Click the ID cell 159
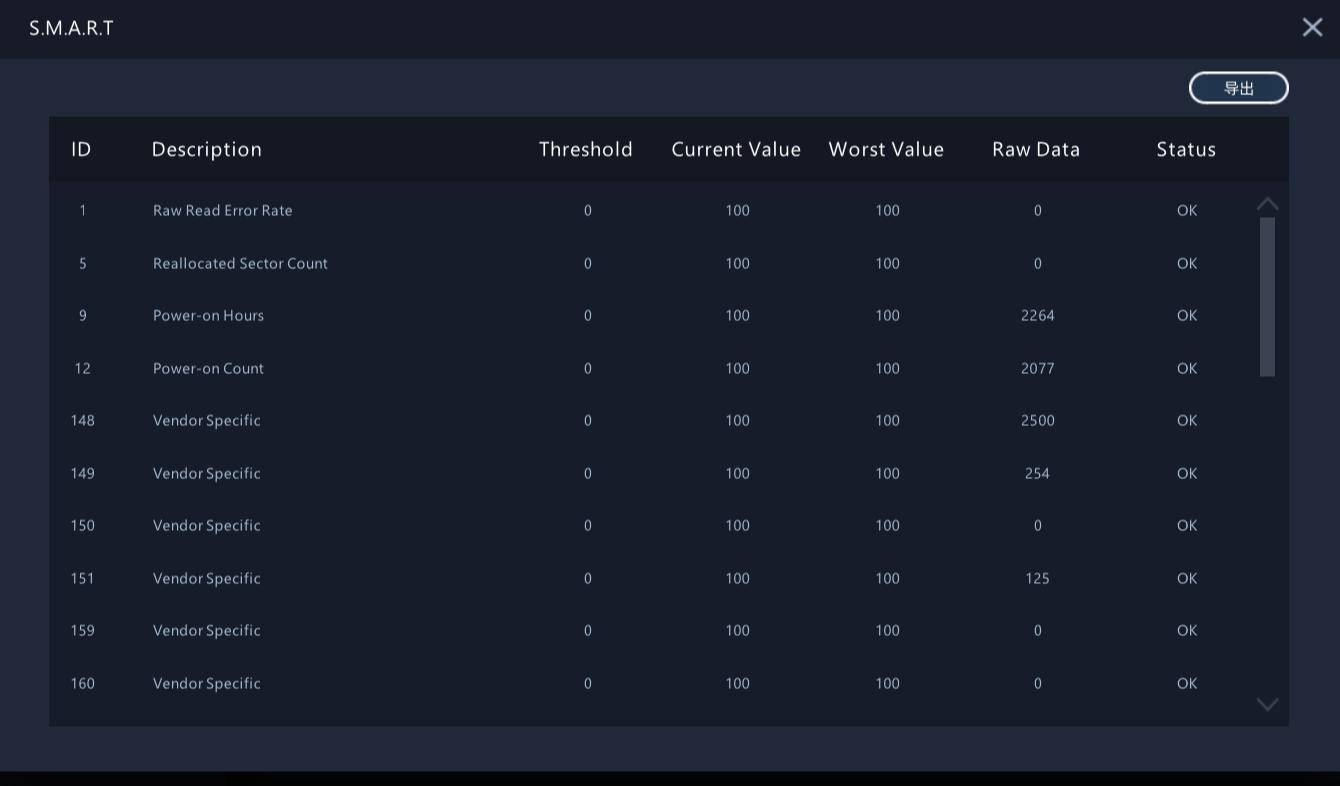 click(x=82, y=630)
